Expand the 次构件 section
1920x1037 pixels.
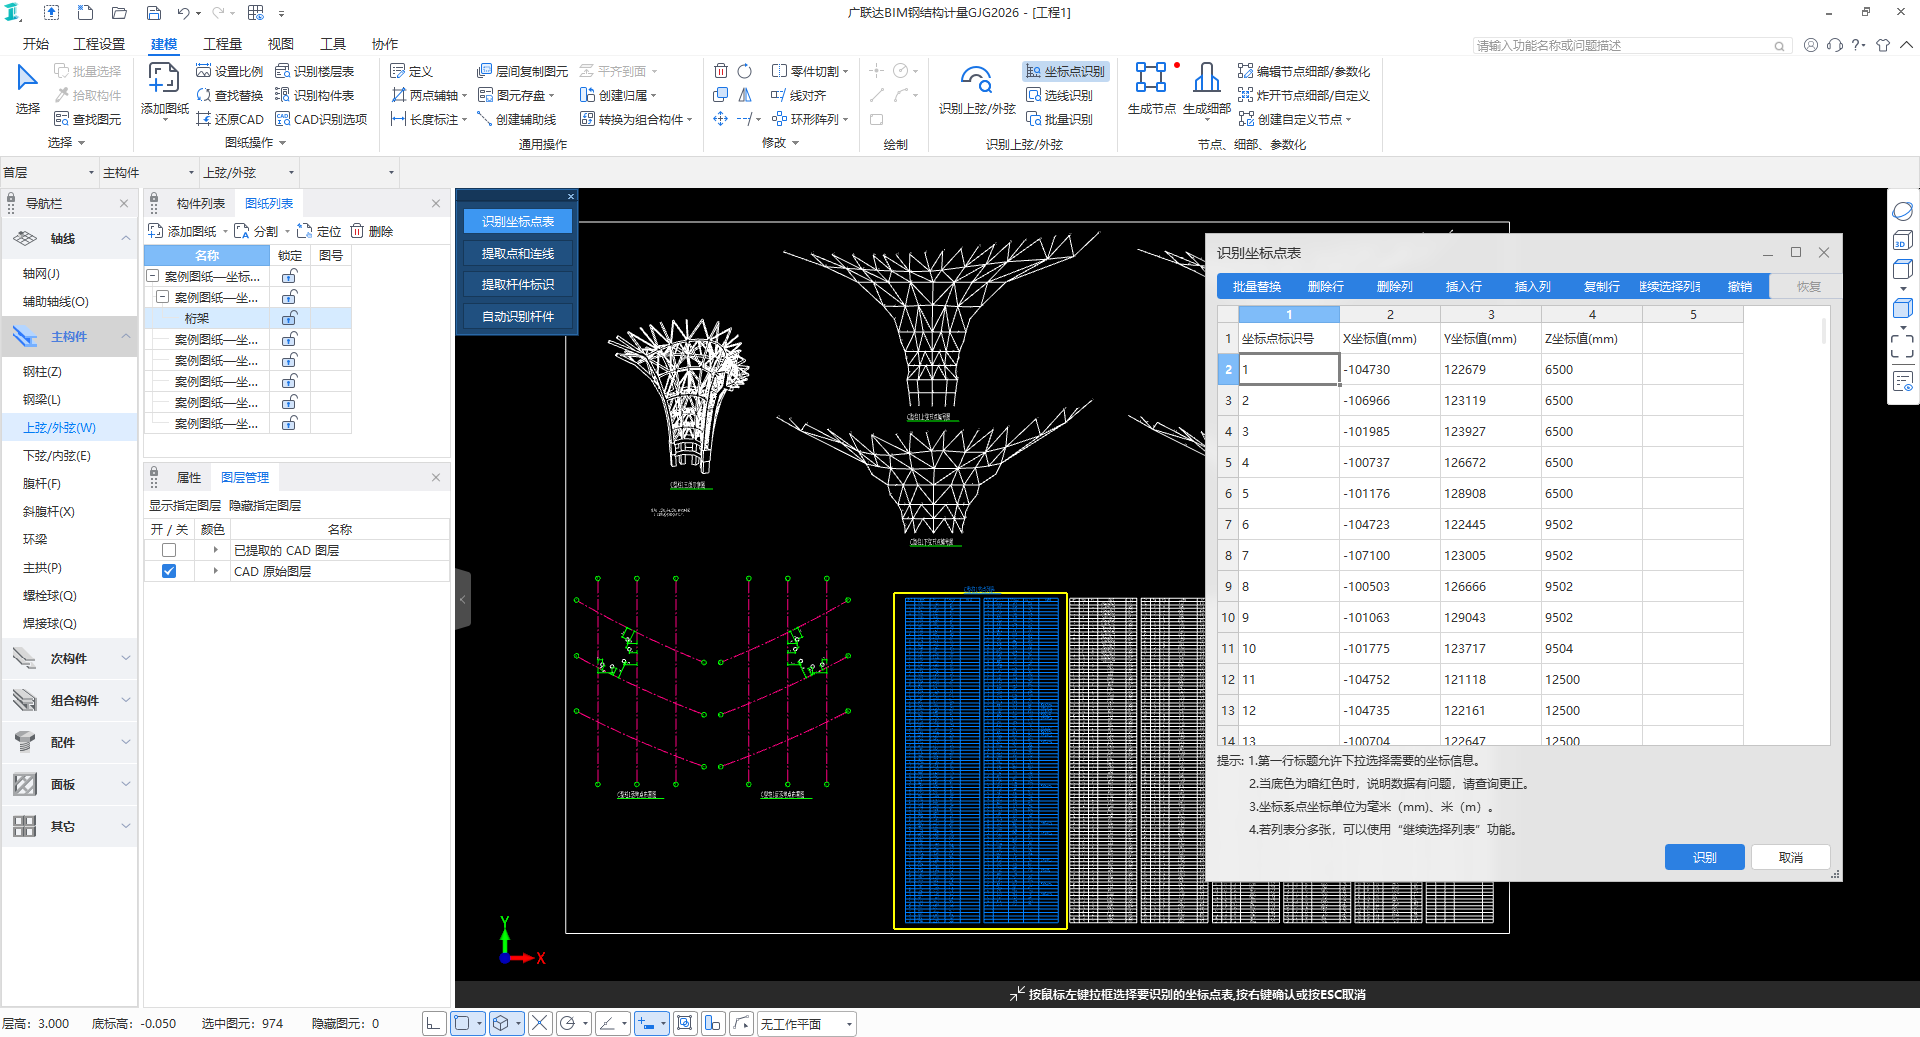click(125, 658)
